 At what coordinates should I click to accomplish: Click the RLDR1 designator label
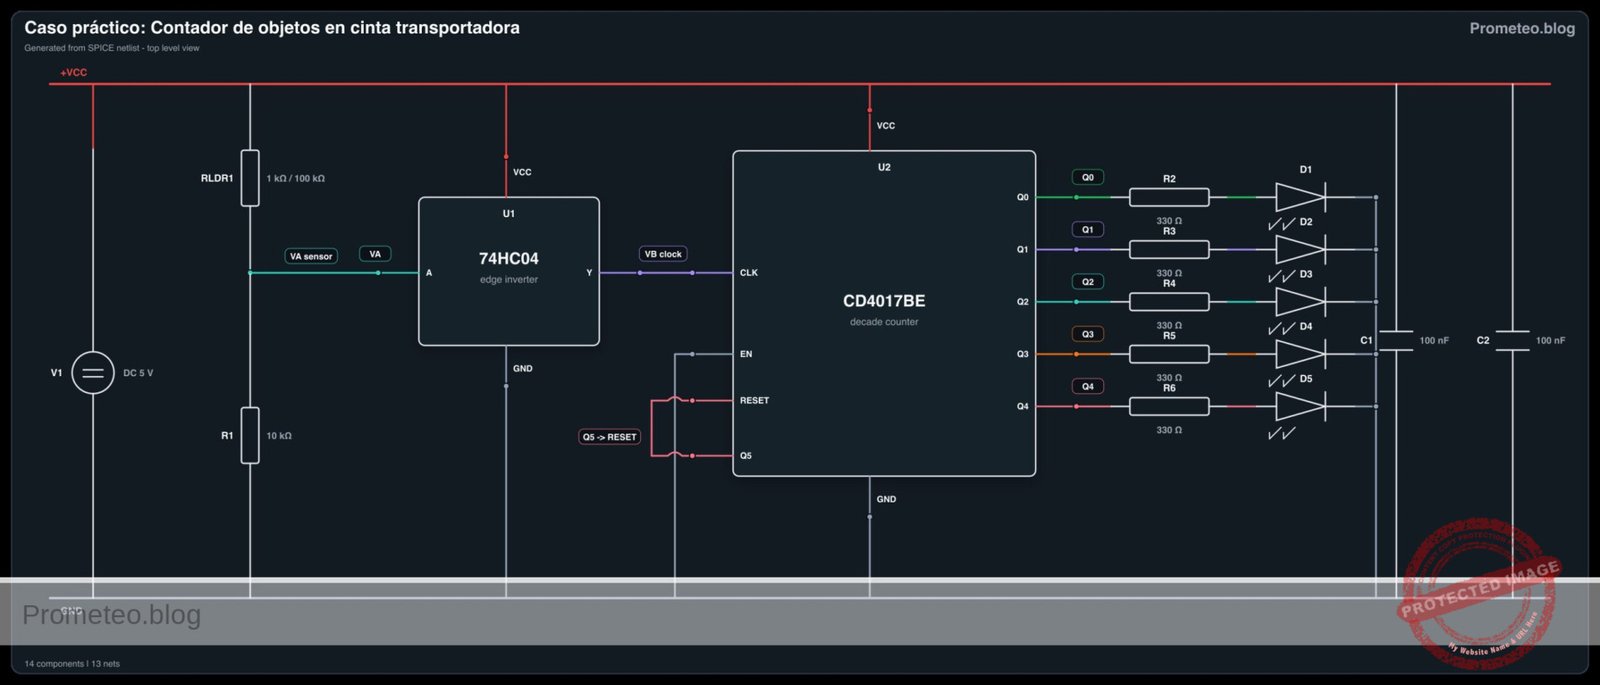click(x=217, y=178)
